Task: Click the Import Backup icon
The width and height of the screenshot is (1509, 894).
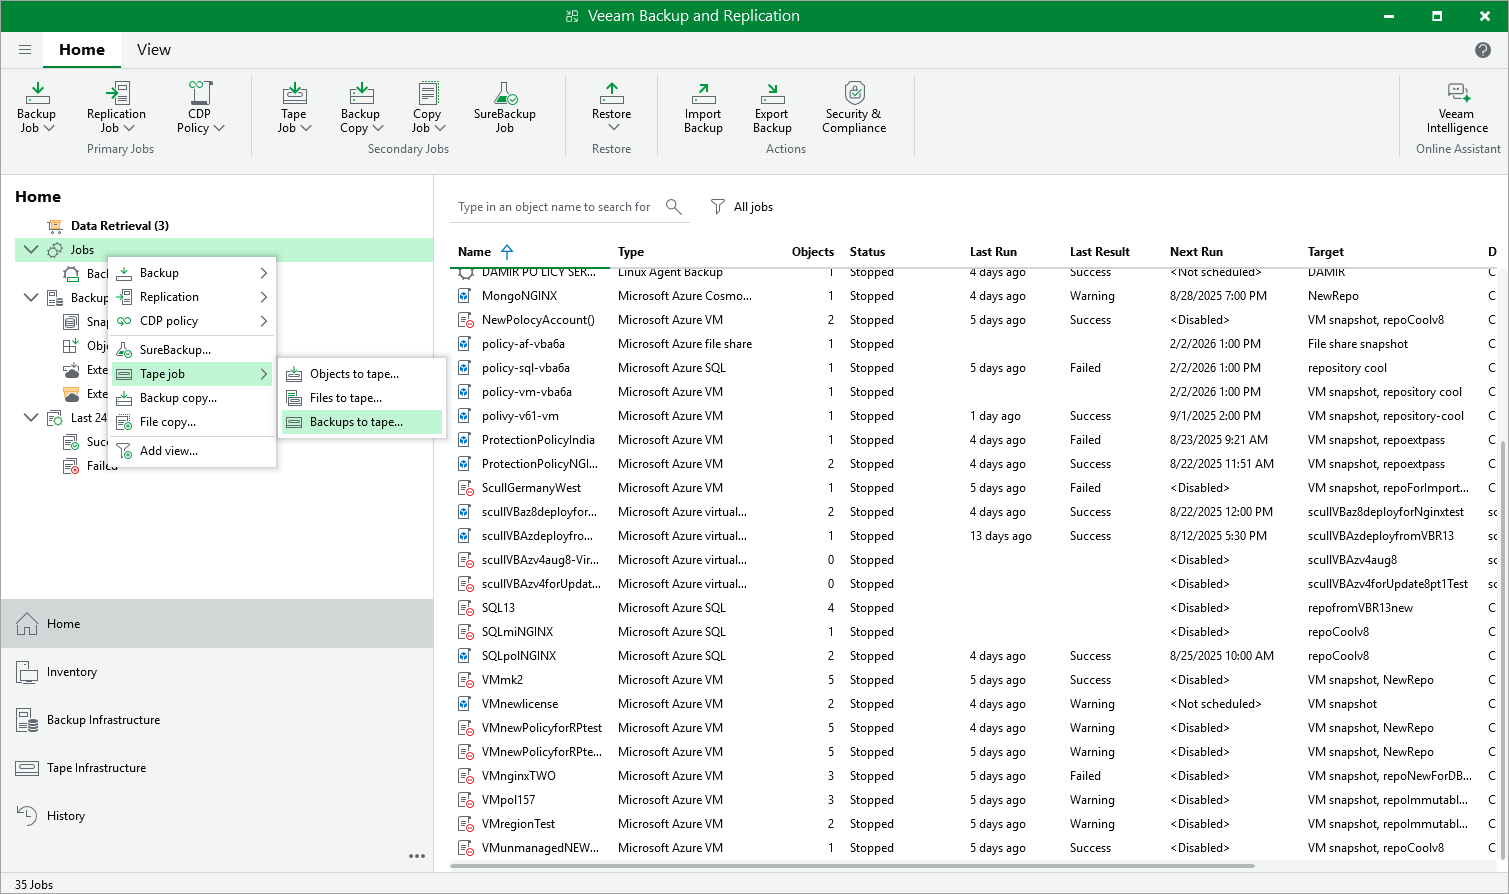Action: [703, 93]
